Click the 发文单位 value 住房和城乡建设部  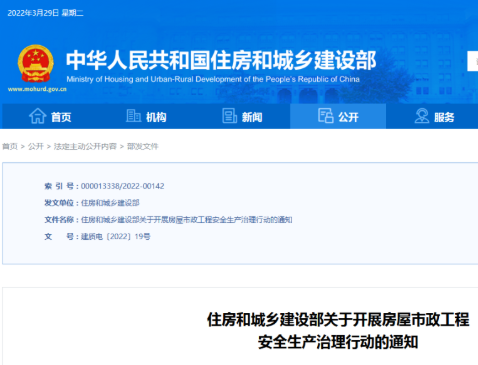tap(110, 203)
